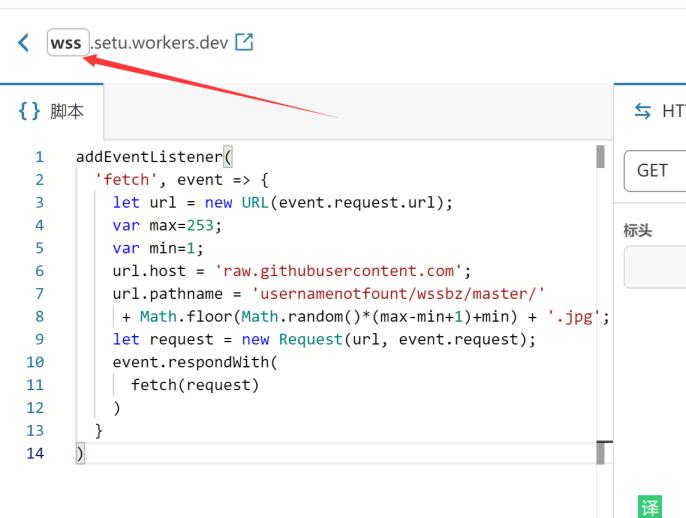The width and height of the screenshot is (686, 518).
Task: Click 'url.pathname' on line 7
Action: point(168,294)
